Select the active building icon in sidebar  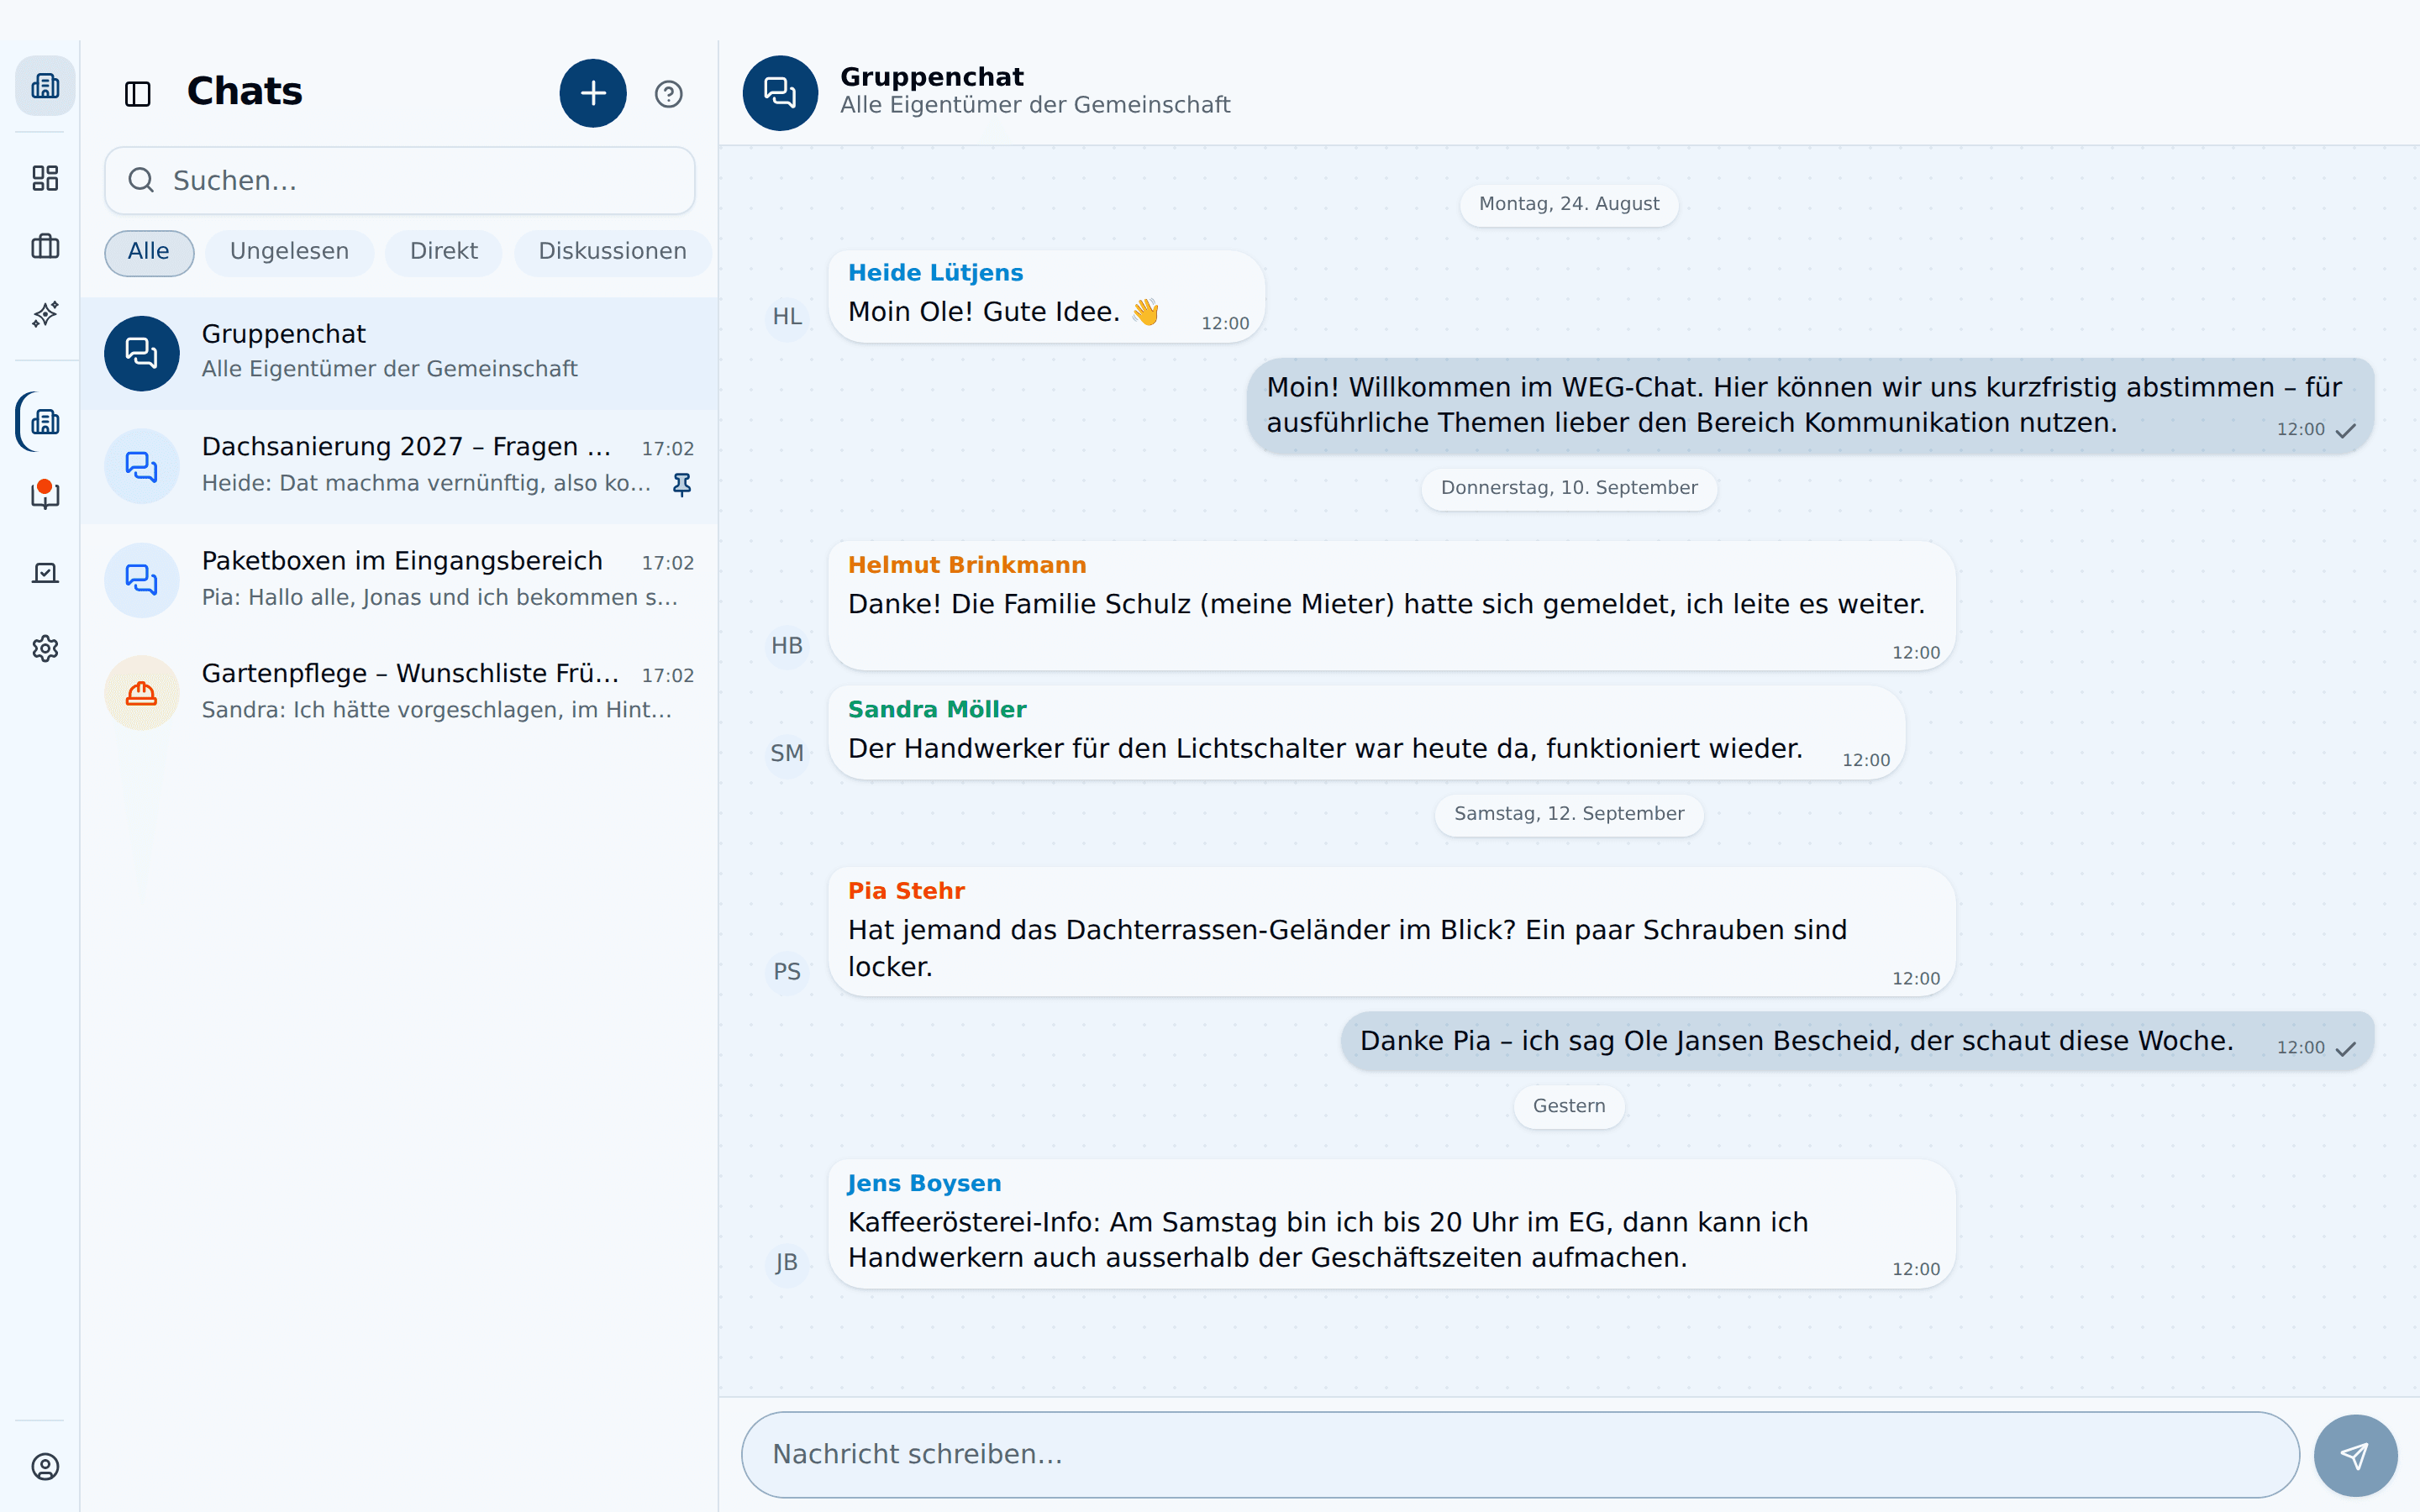pos(45,422)
